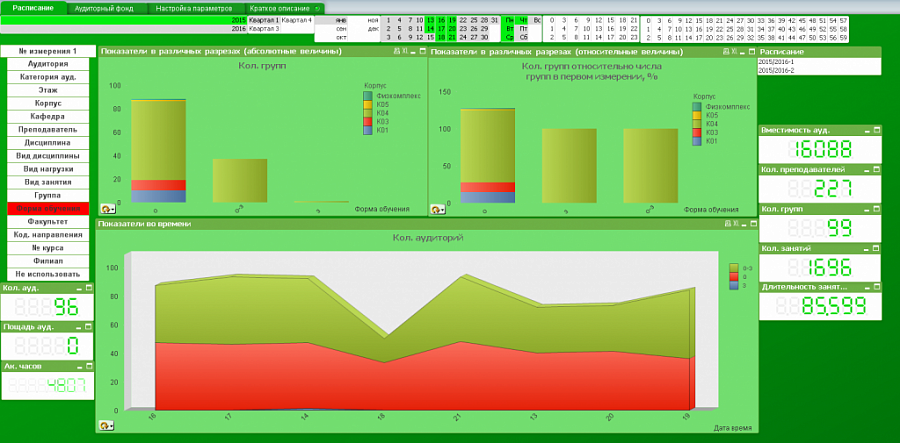
Task: Click the red К03 legend swatch in the absolute chart
Action: pyautogui.click(x=368, y=121)
